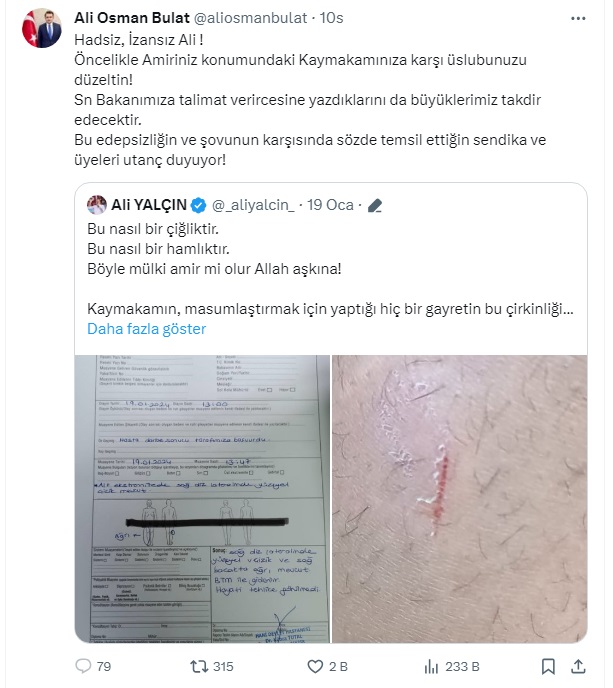This screenshot has height=688, width=613.
Task: Open the @_aliyalcin_ handle in quoted tweet
Action: 253,205
